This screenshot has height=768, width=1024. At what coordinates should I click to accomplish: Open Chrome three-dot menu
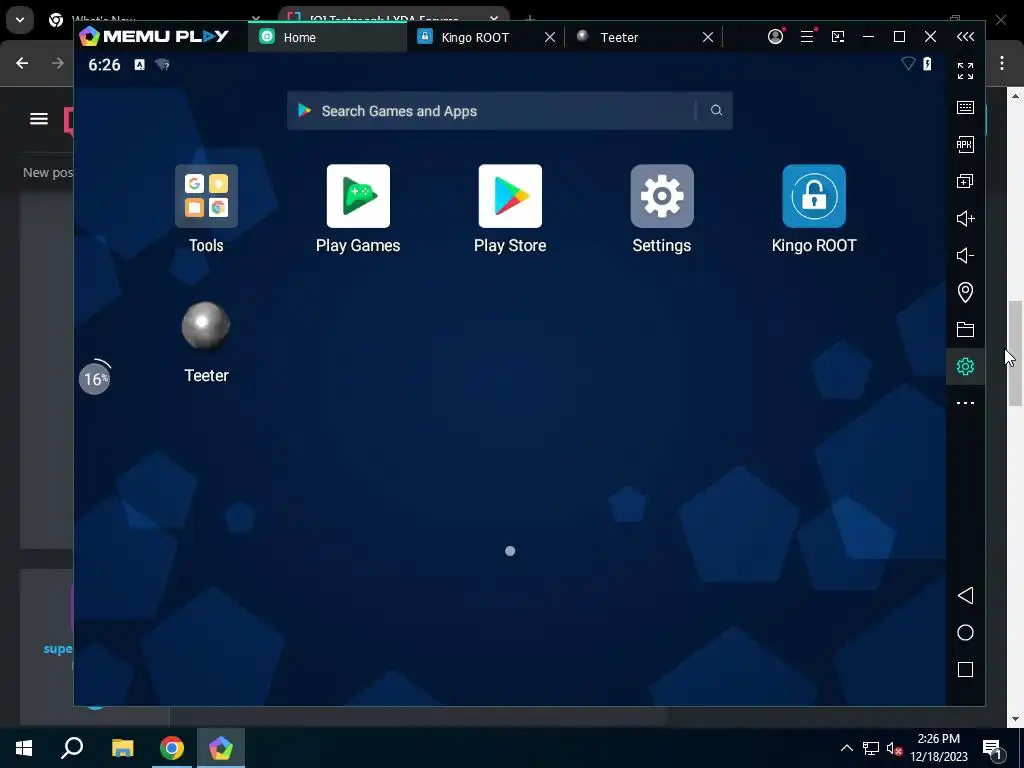(x=1002, y=63)
